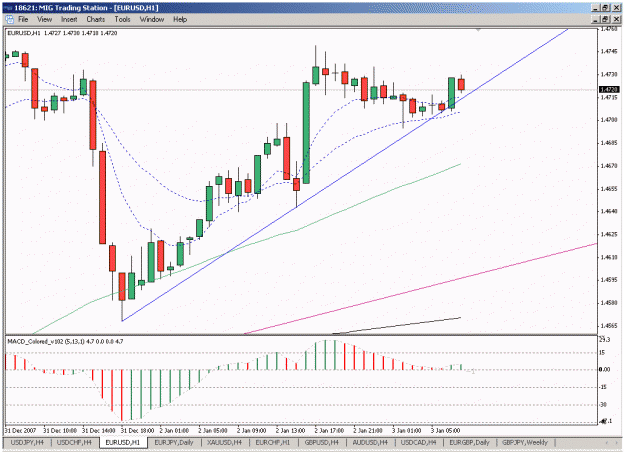Screen dimensions: 625x452
Task: Click the EURUSD,H1 price label in chart
Action: pos(62,33)
